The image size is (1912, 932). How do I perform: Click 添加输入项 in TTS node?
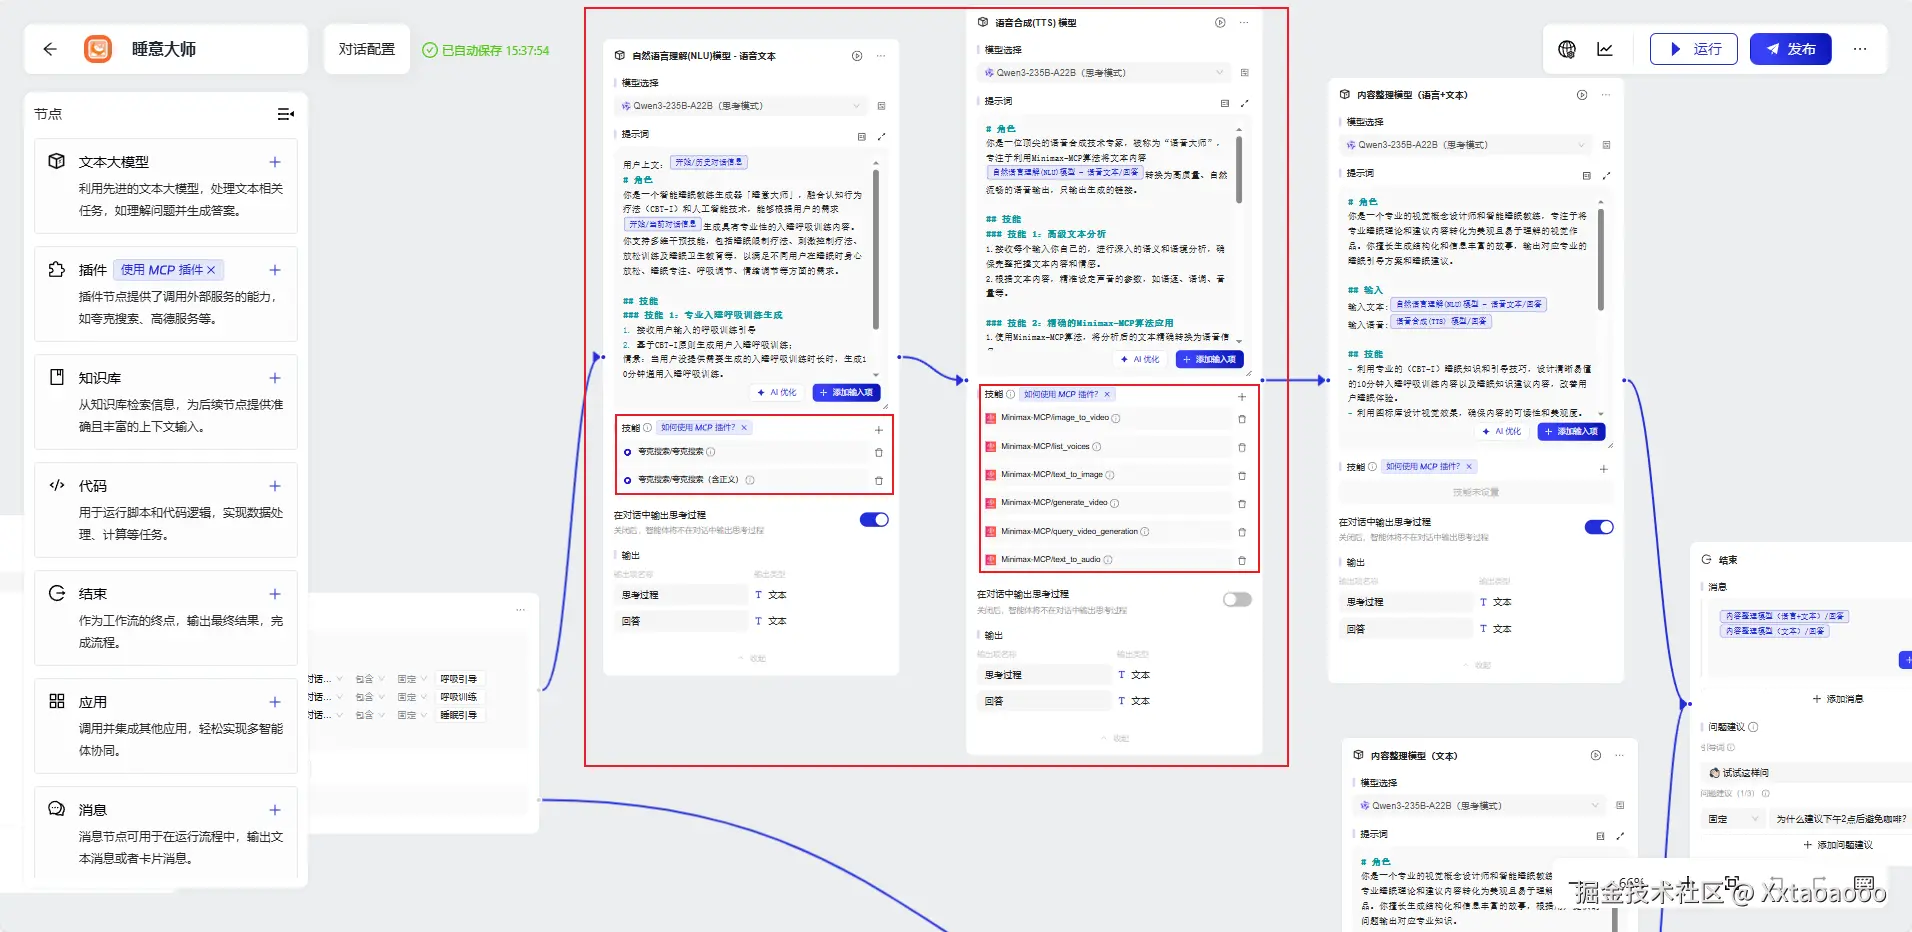tap(1209, 359)
